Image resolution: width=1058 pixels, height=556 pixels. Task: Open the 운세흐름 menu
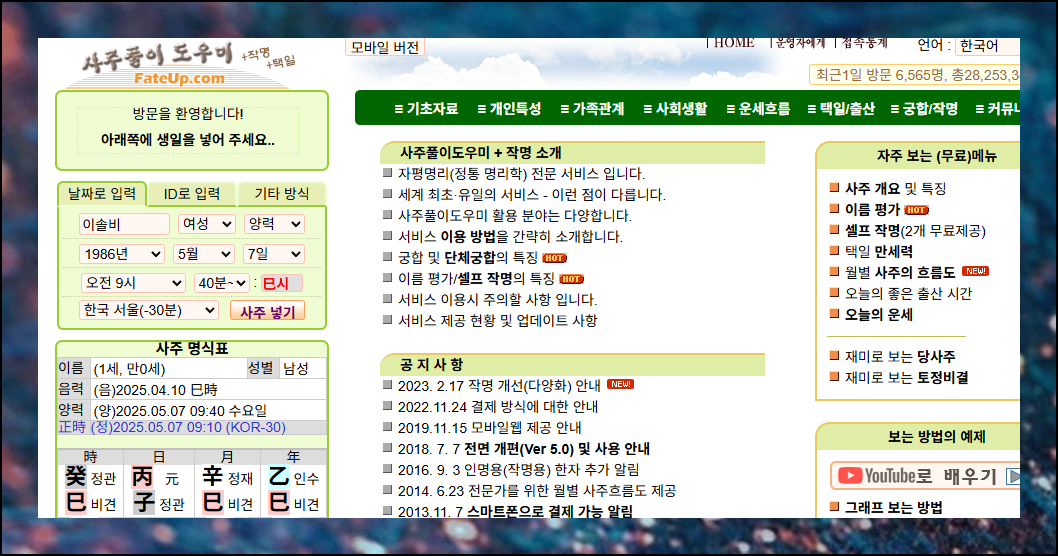[x=758, y=109]
